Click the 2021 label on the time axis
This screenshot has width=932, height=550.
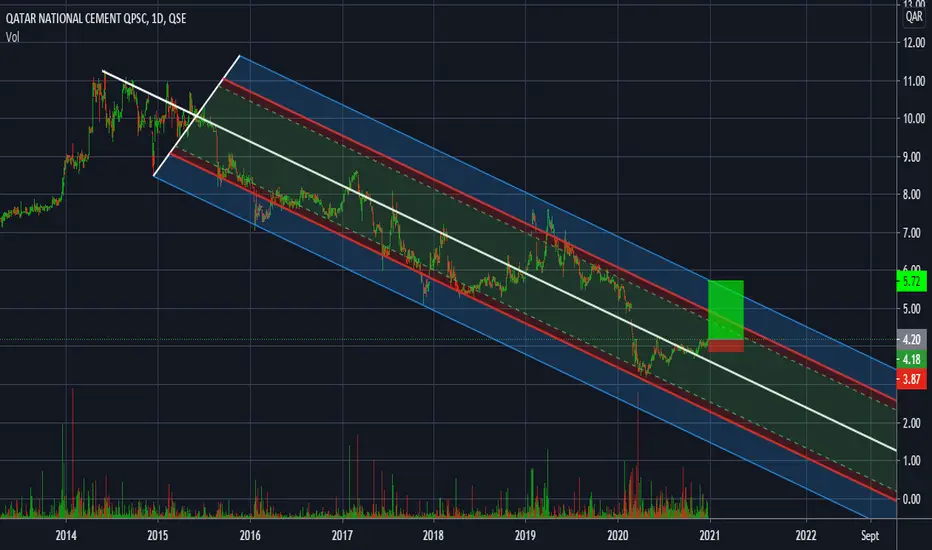pyautogui.click(x=710, y=535)
